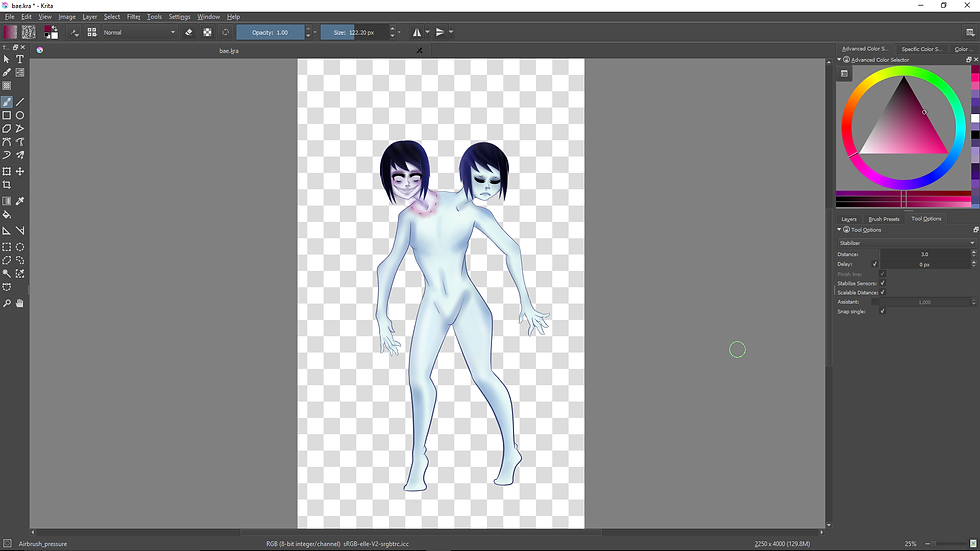The image size is (980, 551).
Task: Open the Layer menu
Action: tap(89, 17)
